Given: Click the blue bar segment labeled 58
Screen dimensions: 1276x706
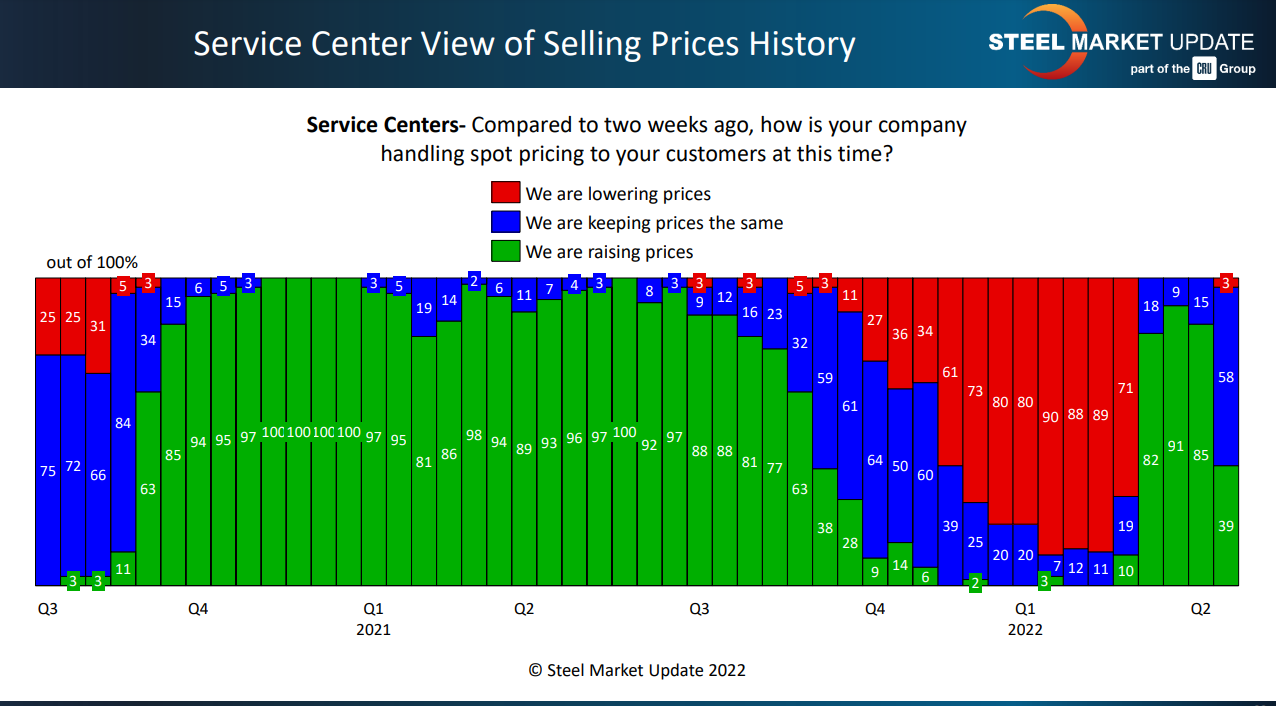Looking at the screenshot, I should click(1226, 377).
